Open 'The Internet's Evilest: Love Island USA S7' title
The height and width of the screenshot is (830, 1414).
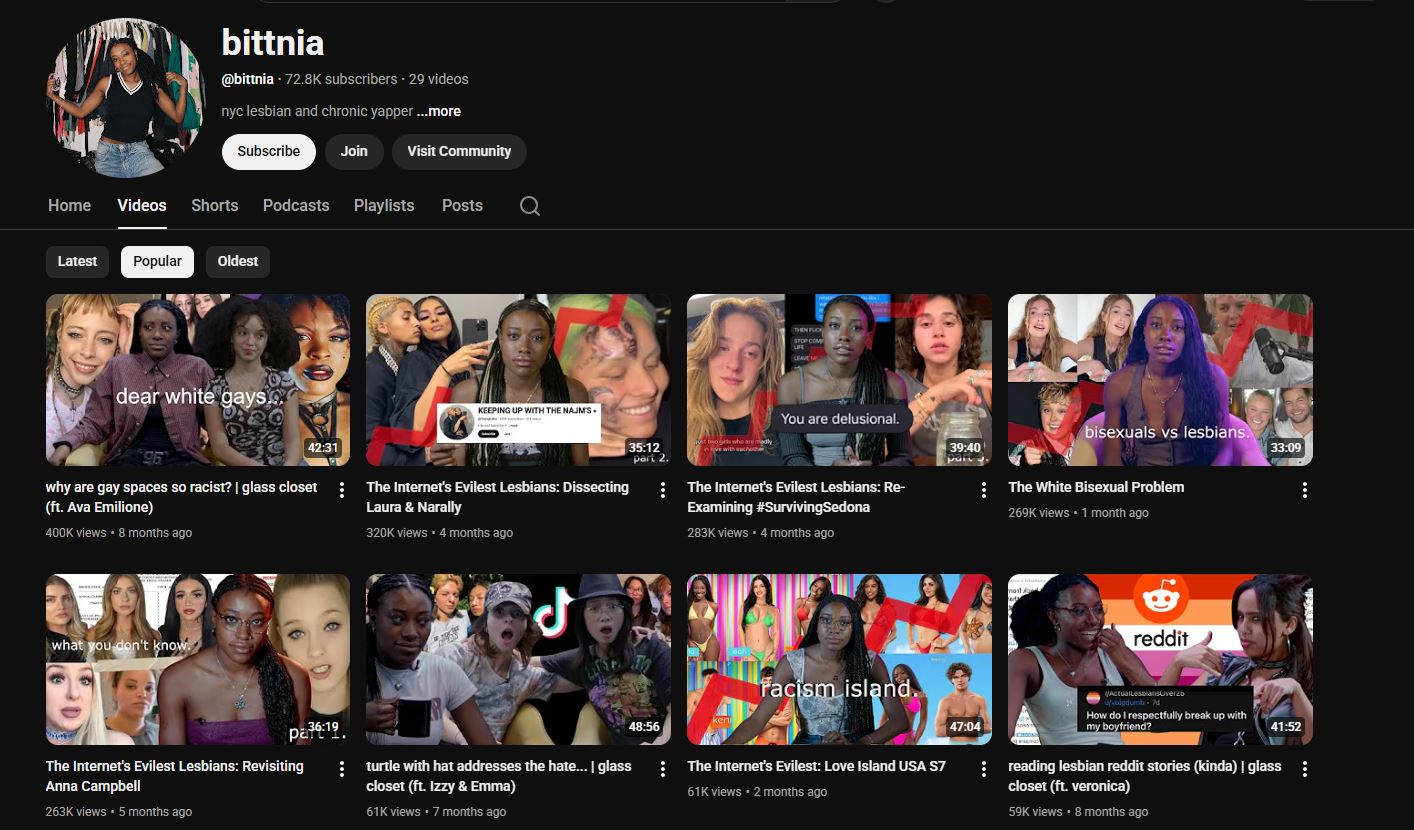point(816,766)
